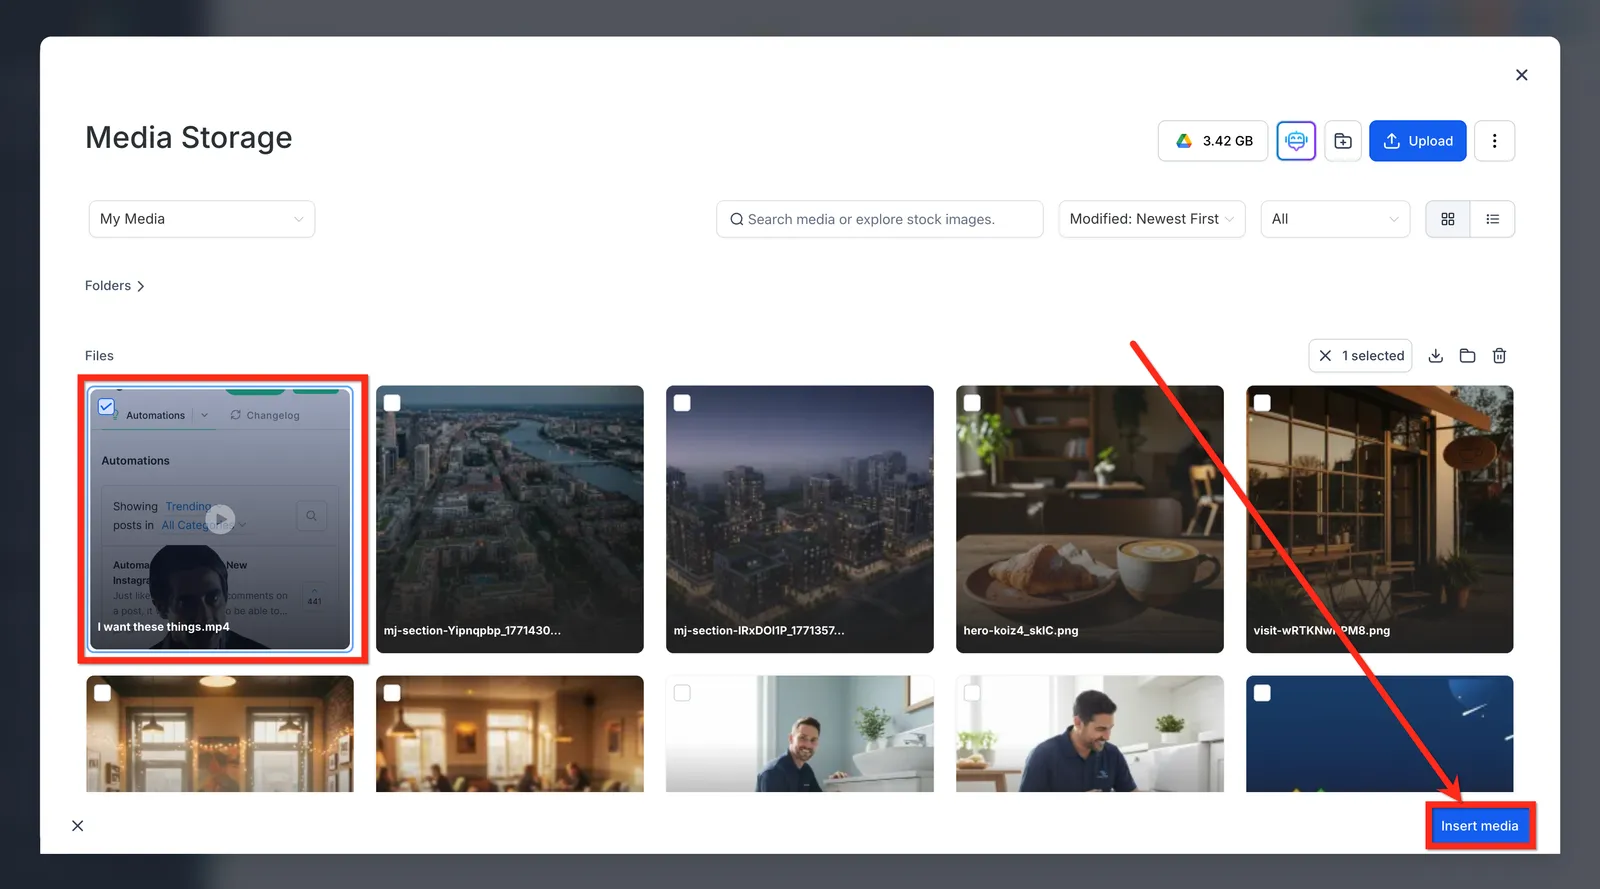Expand the Folders section
1600x889 pixels.
point(115,286)
